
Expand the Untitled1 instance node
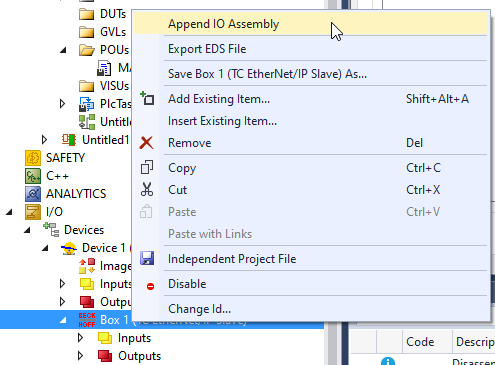pos(44,140)
